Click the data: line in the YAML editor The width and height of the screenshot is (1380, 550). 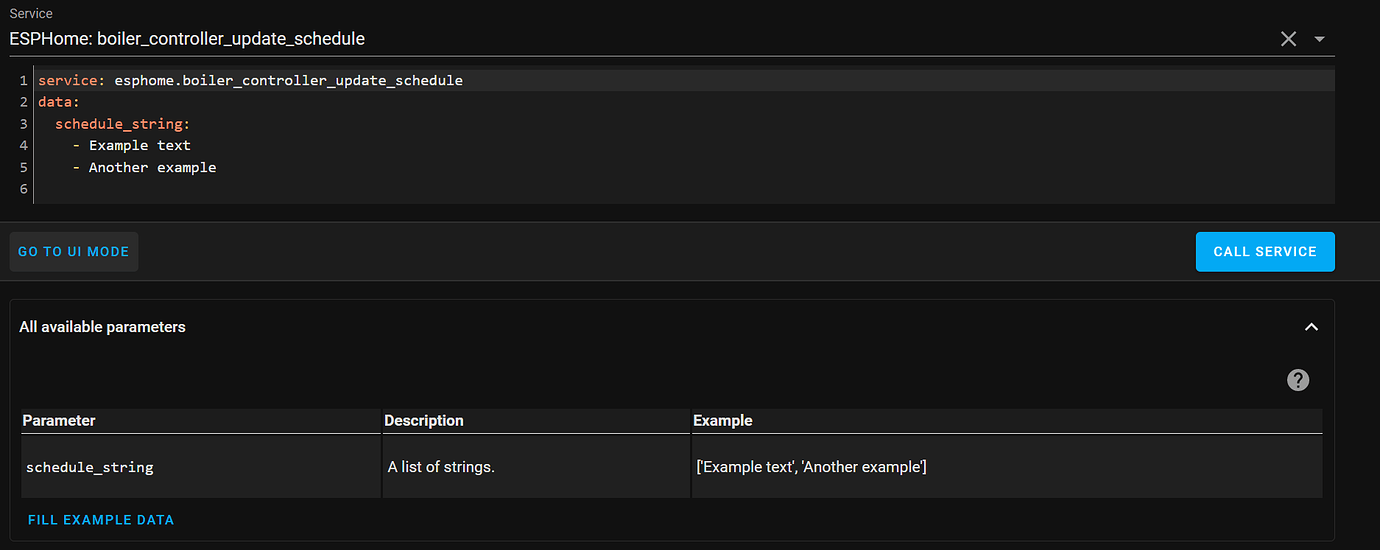tap(58, 102)
